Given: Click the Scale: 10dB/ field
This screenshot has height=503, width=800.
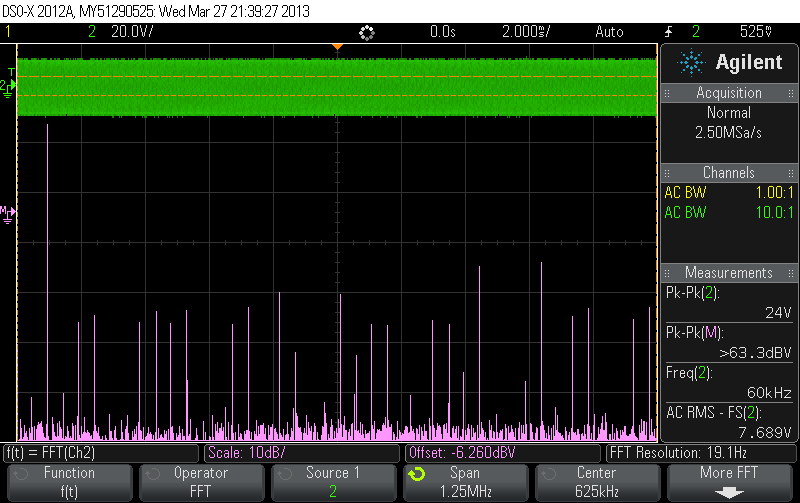Looking at the screenshot, I should pos(302,453).
